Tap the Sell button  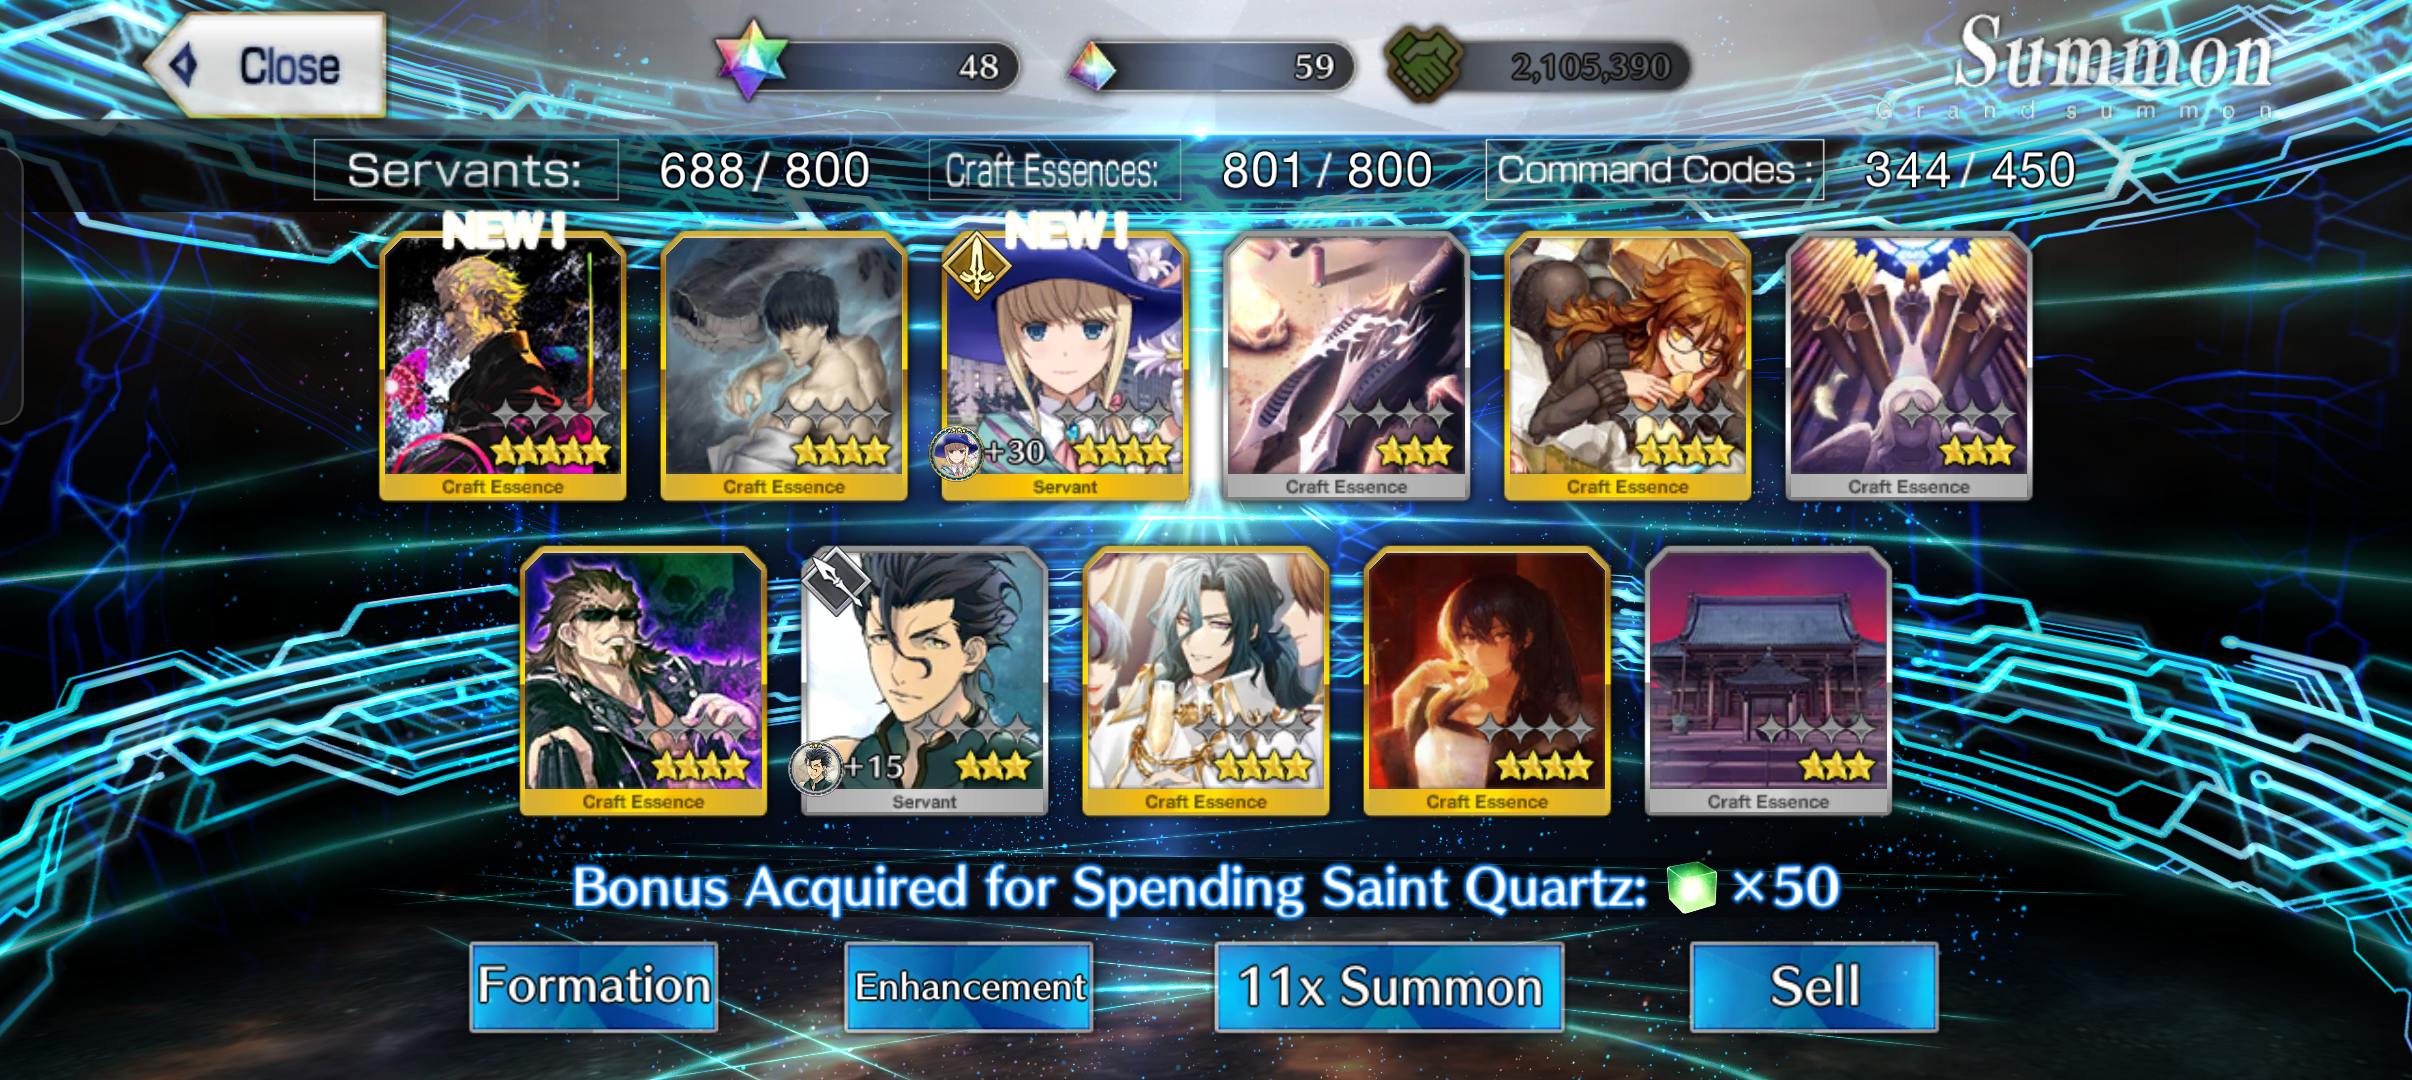click(x=1814, y=986)
